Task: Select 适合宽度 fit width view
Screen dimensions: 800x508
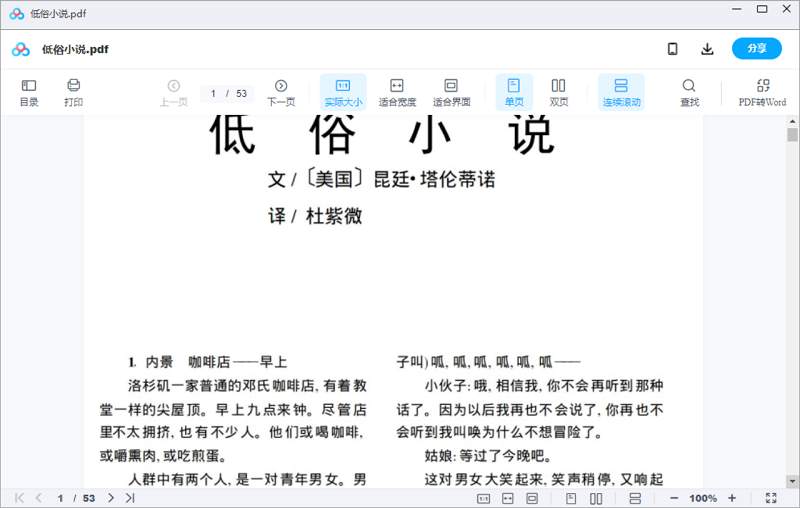Action: 397,92
